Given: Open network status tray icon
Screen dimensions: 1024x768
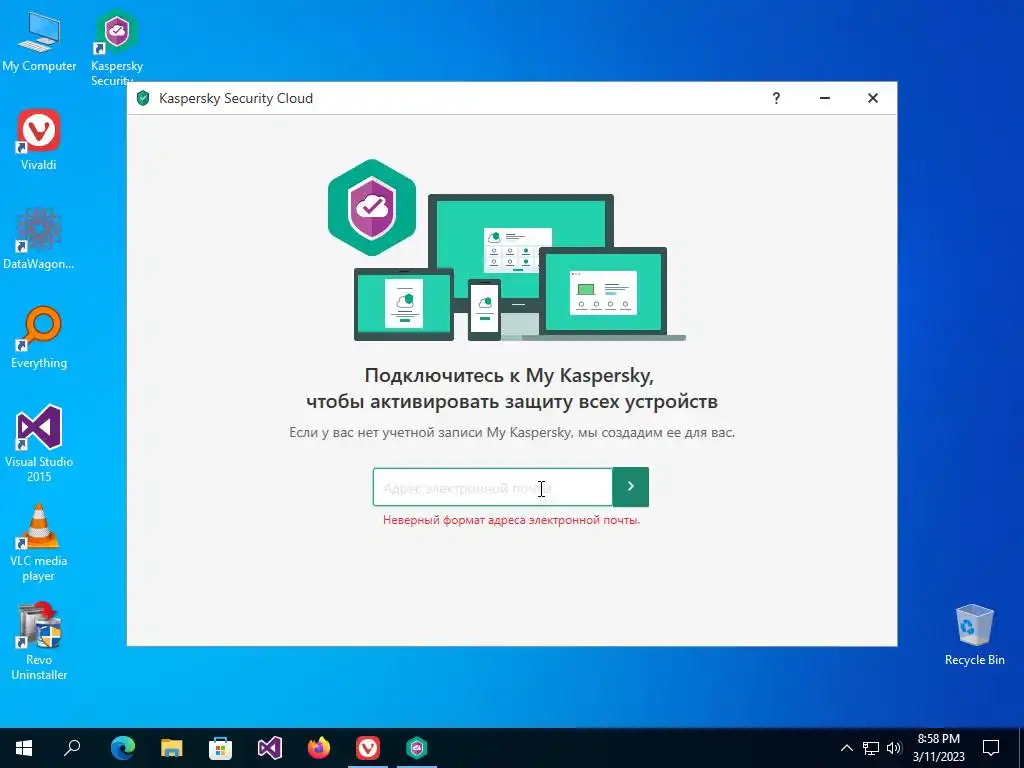Looking at the screenshot, I should pos(871,748).
